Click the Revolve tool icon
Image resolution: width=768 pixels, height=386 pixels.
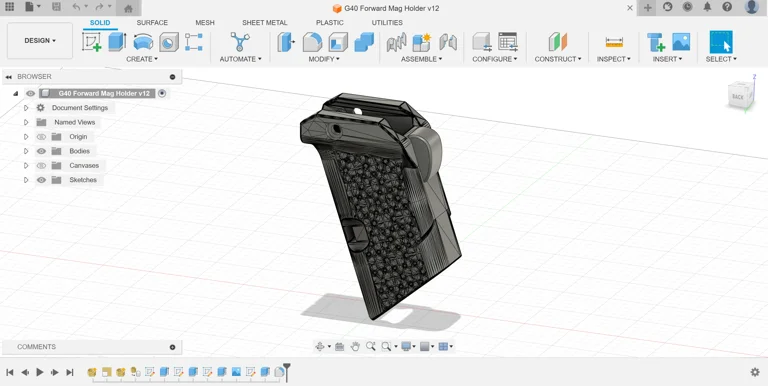point(143,42)
